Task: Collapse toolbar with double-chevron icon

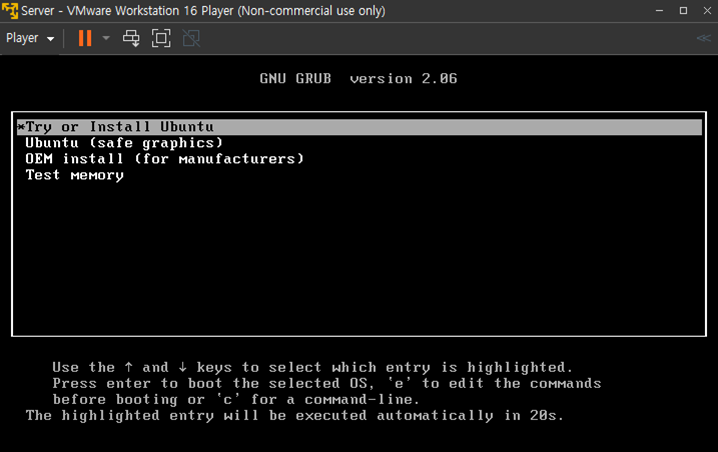Action: (703, 38)
